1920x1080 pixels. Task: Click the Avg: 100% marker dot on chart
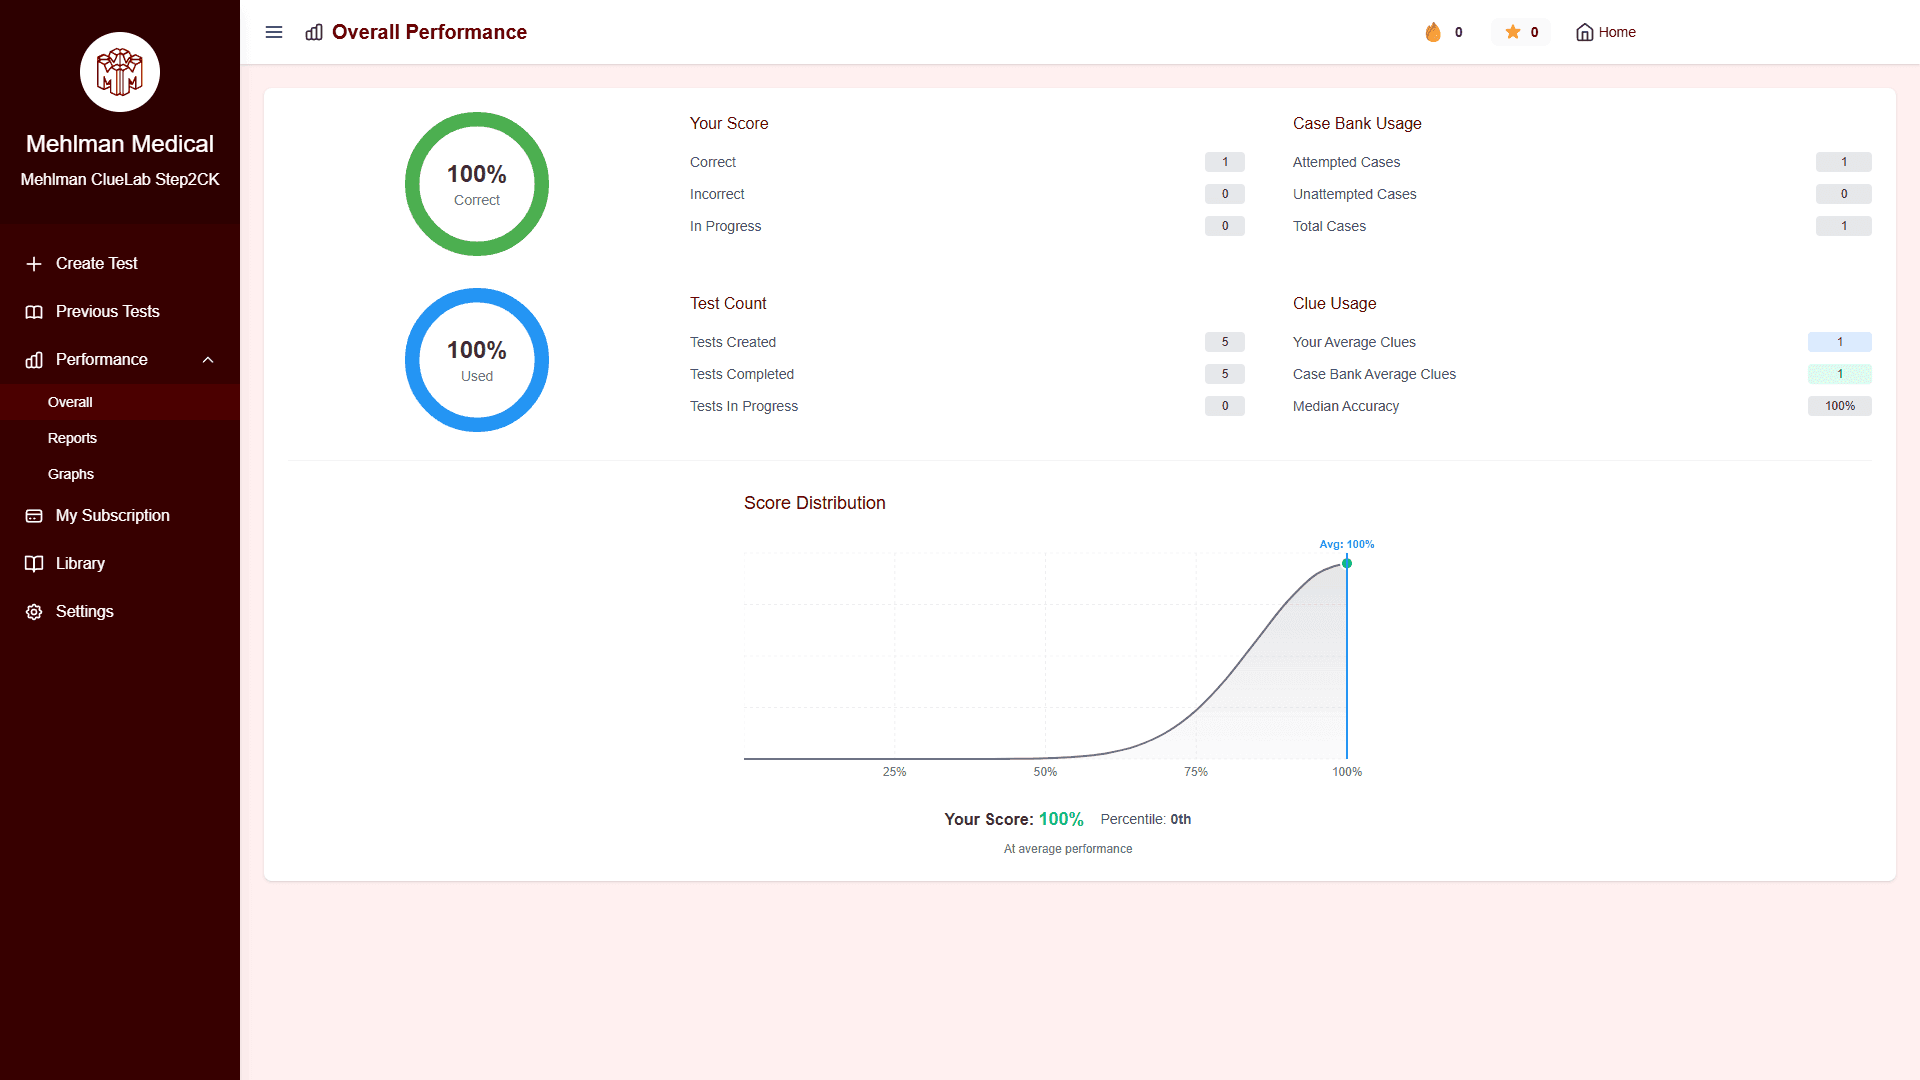[1347, 564]
